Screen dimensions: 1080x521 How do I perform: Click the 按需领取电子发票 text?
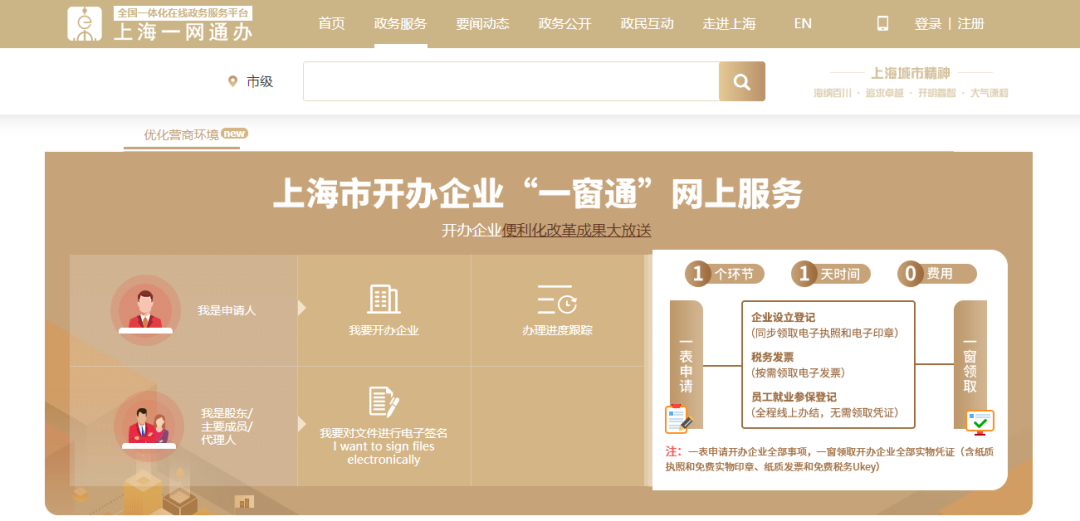point(799,373)
